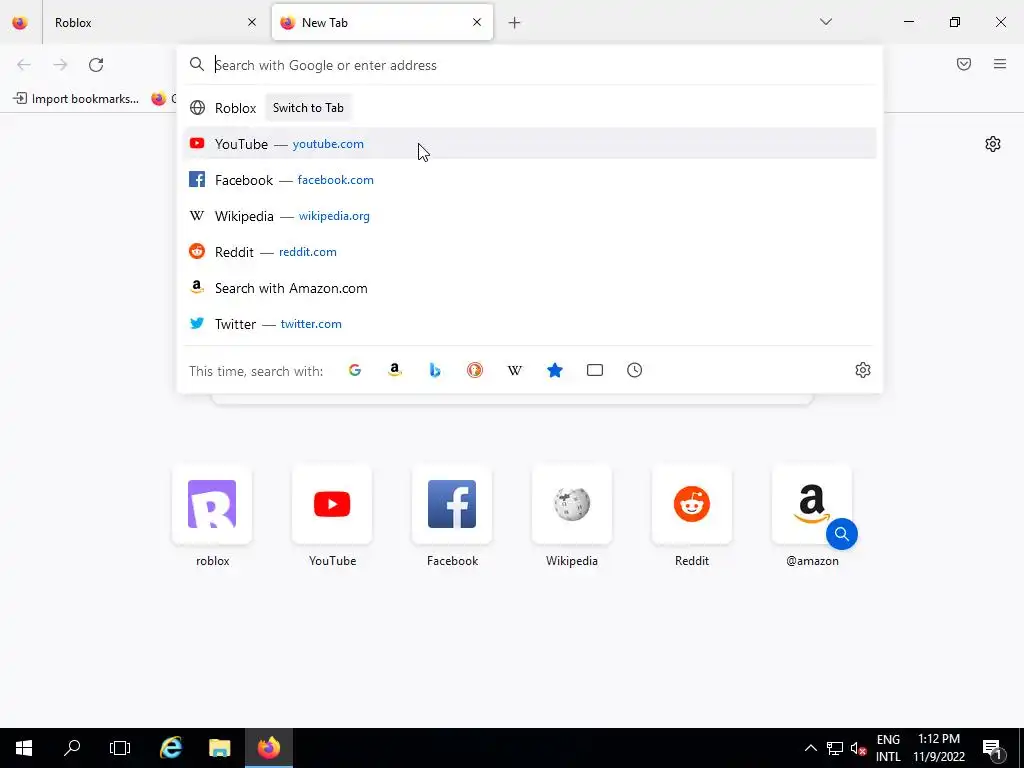Open search settings gear in dropdown

tap(863, 370)
